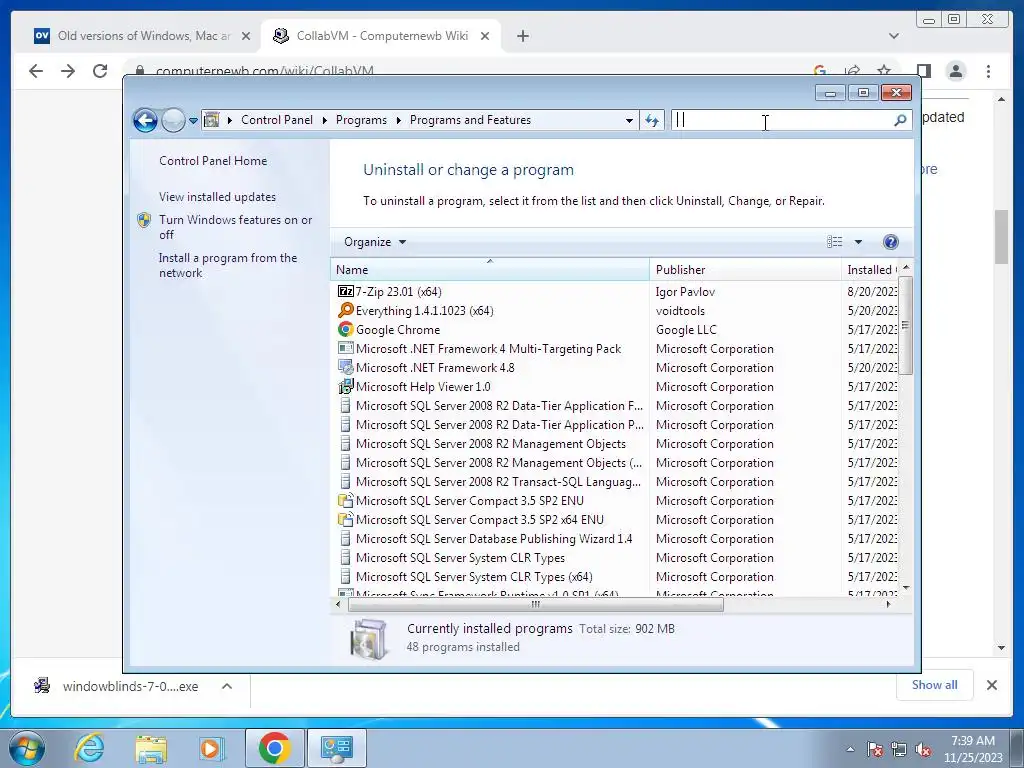Click the program list vertical scrollbar thumb

(905, 325)
